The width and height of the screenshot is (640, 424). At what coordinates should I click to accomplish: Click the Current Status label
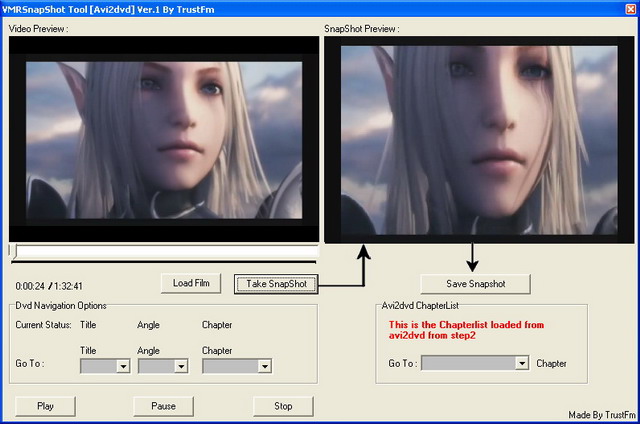pyautogui.click(x=43, y=325)
